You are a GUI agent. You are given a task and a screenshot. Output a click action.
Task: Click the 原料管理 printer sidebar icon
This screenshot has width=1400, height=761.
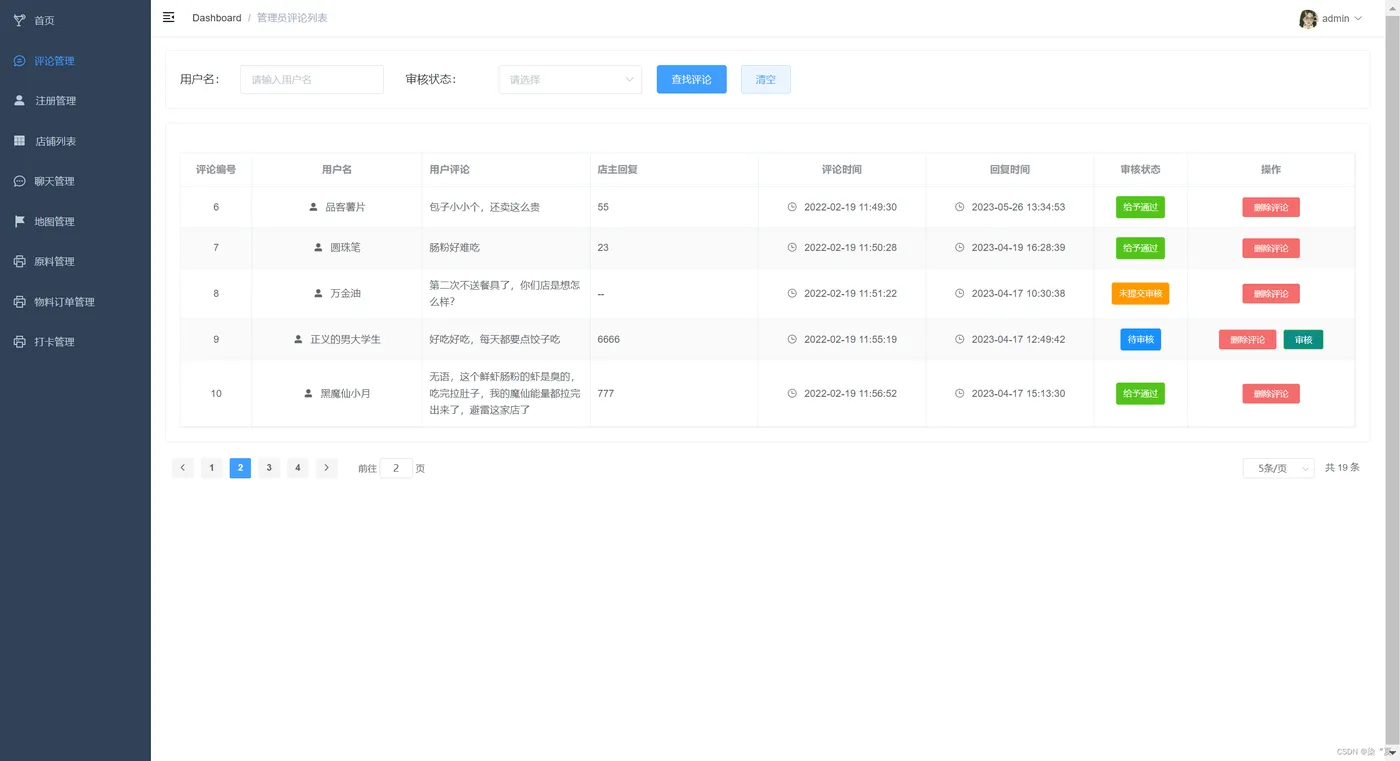click(19, 261)
